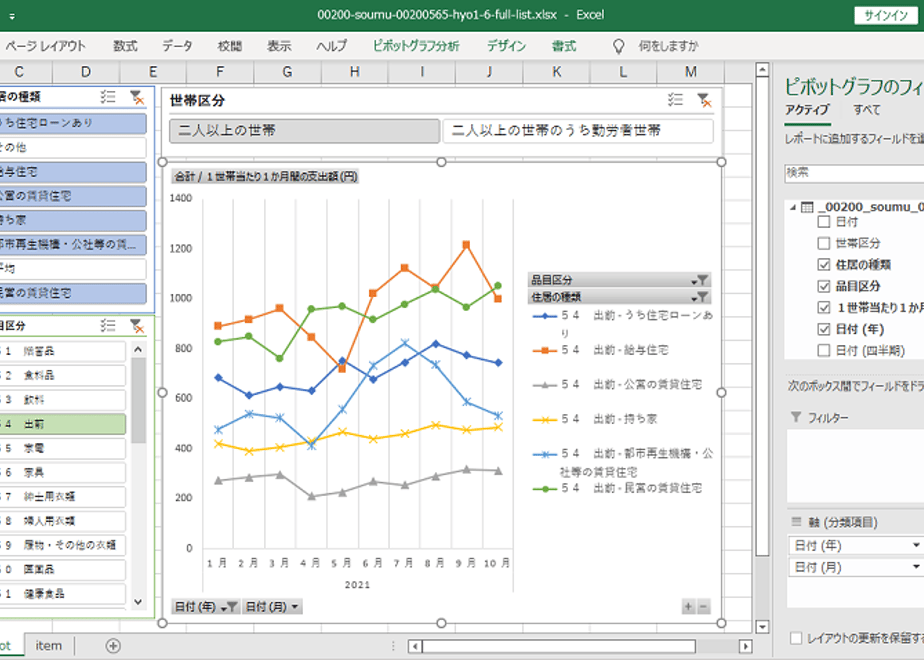Click worksheet vertical scroll-down arrow
Image resolution: width=924 pixels, height=660 pixels.
click(762, 626)
